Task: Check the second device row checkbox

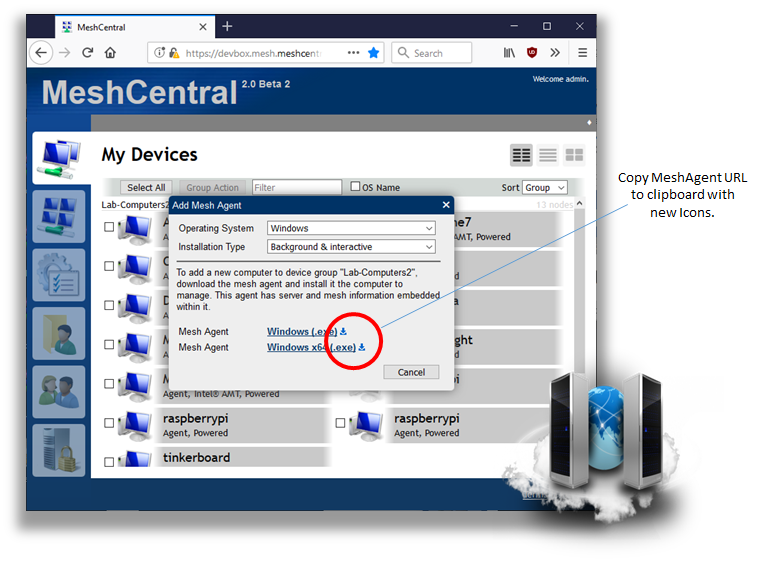Action: (x=109, y=266)
